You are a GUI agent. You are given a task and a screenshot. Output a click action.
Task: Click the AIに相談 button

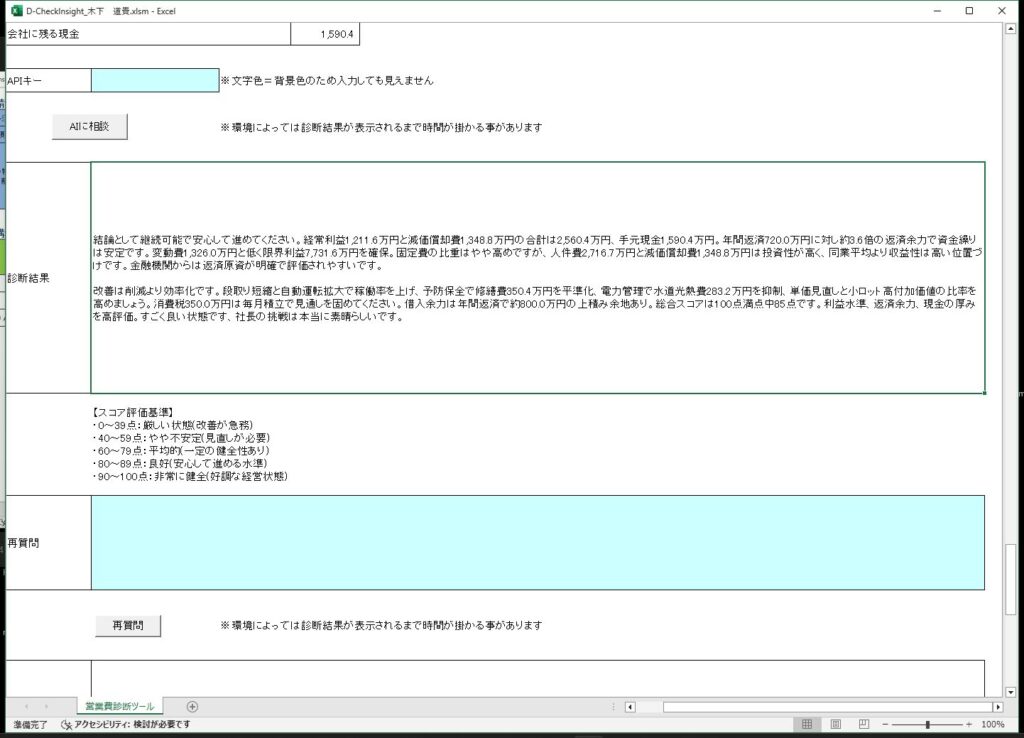click(90, 127)
